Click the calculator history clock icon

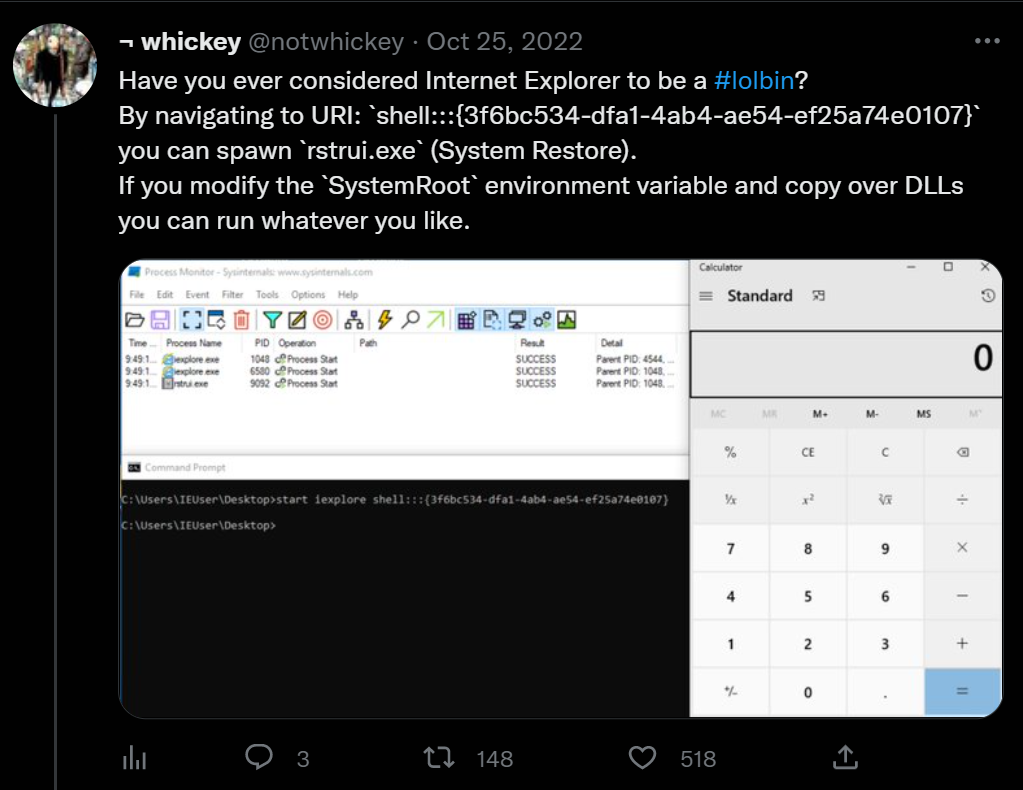click(x=988, y=296)
